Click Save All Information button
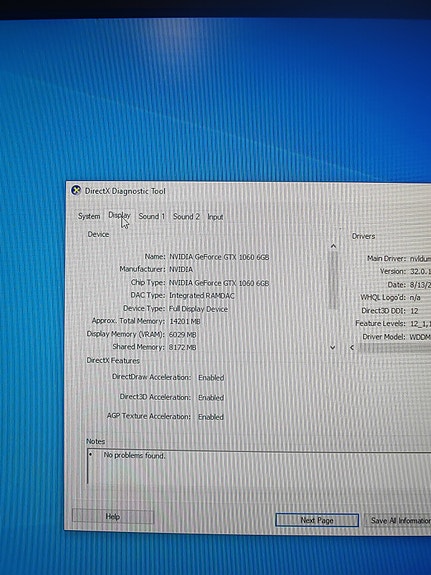 [x=399, y=521]
